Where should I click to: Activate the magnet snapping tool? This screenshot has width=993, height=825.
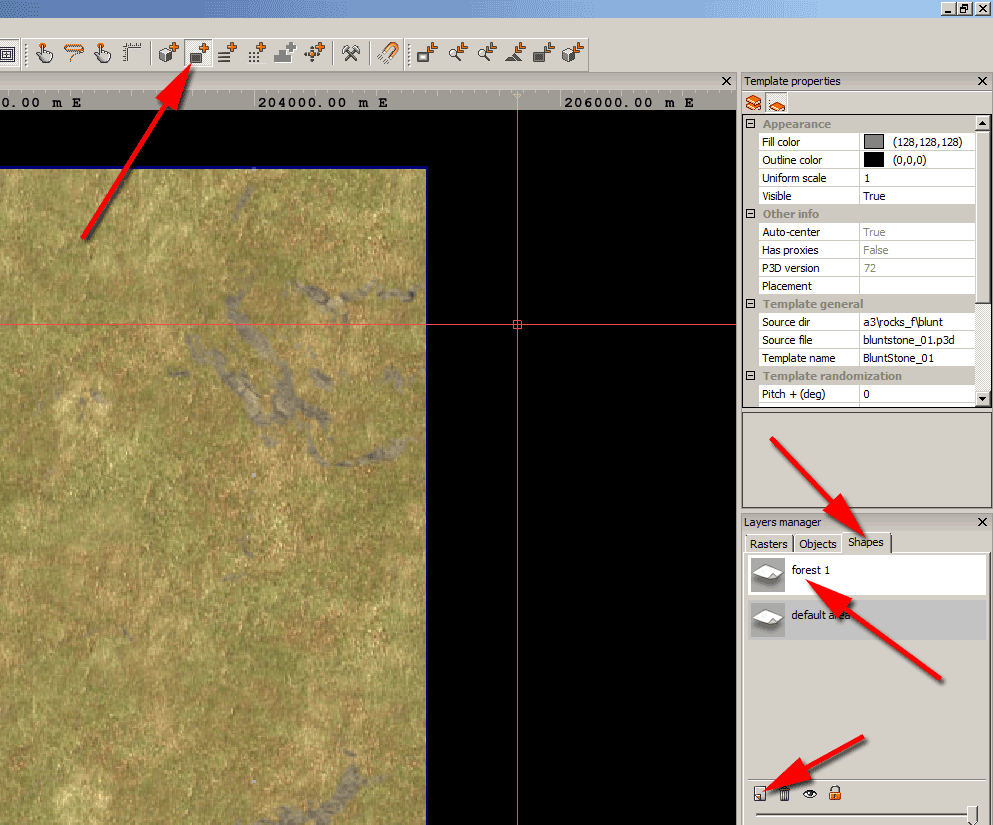point(388,53)
